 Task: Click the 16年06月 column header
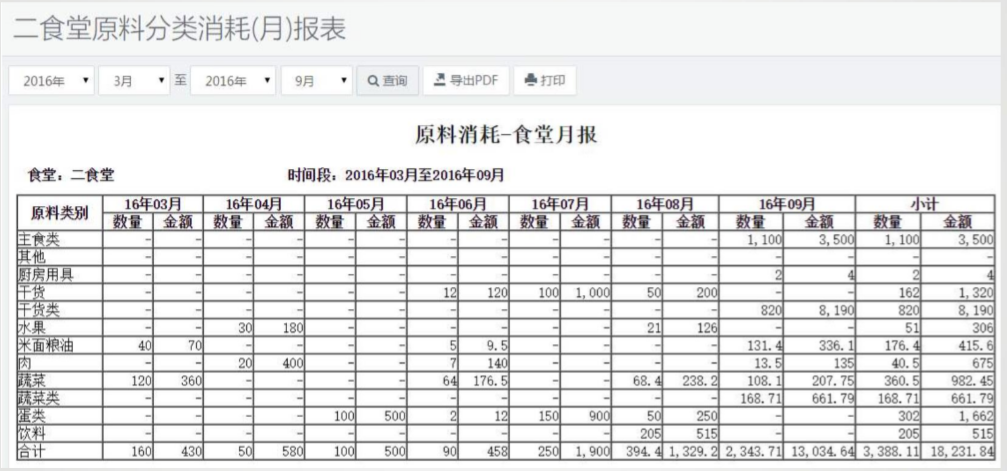click(x=458, y=204)
